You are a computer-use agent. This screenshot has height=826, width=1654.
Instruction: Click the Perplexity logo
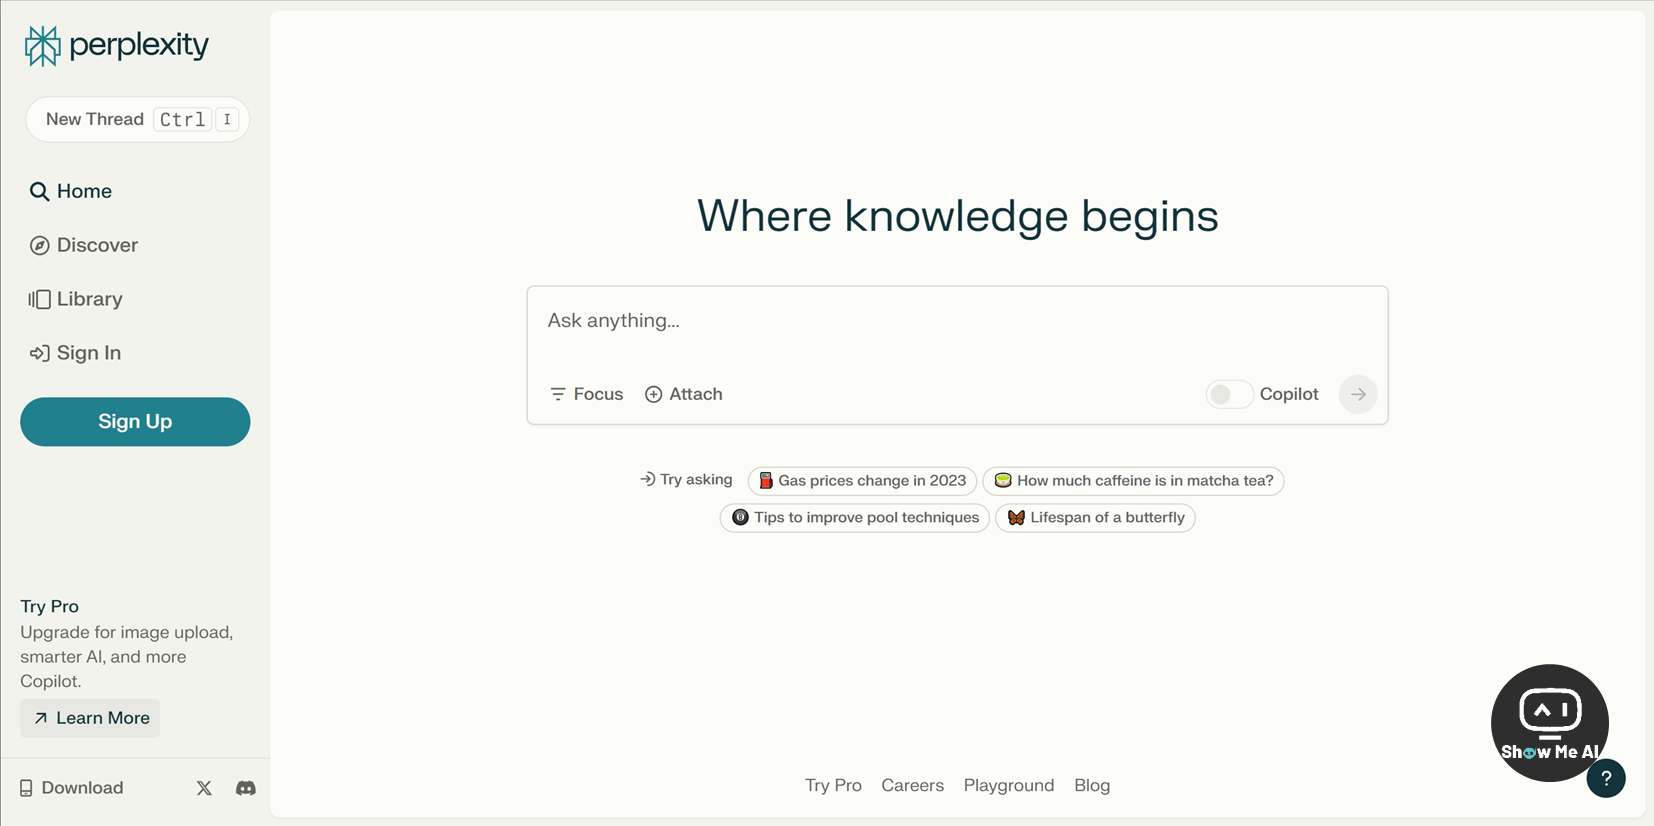[x=116, y=45]
